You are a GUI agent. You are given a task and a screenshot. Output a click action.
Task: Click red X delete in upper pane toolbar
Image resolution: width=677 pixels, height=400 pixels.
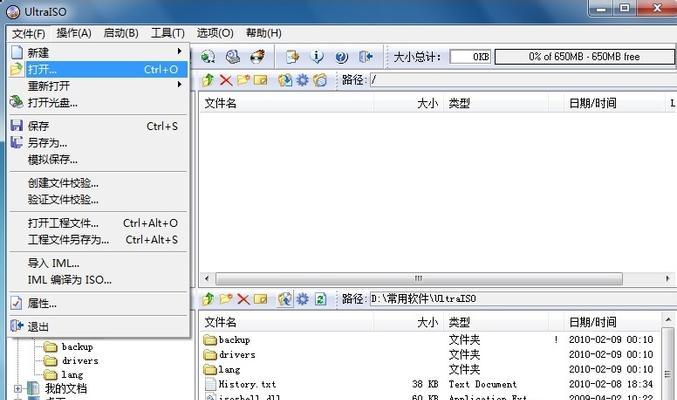click(226, 80)
